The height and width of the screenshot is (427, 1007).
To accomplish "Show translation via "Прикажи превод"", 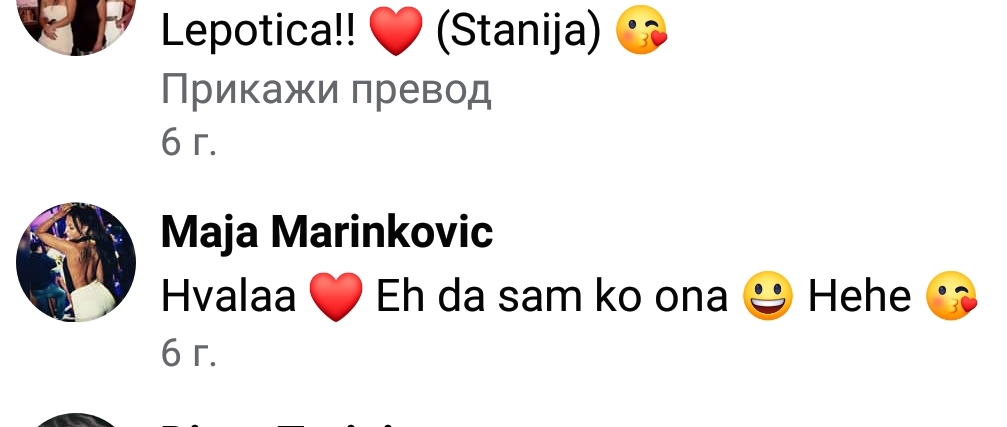I will pos(326,91).
